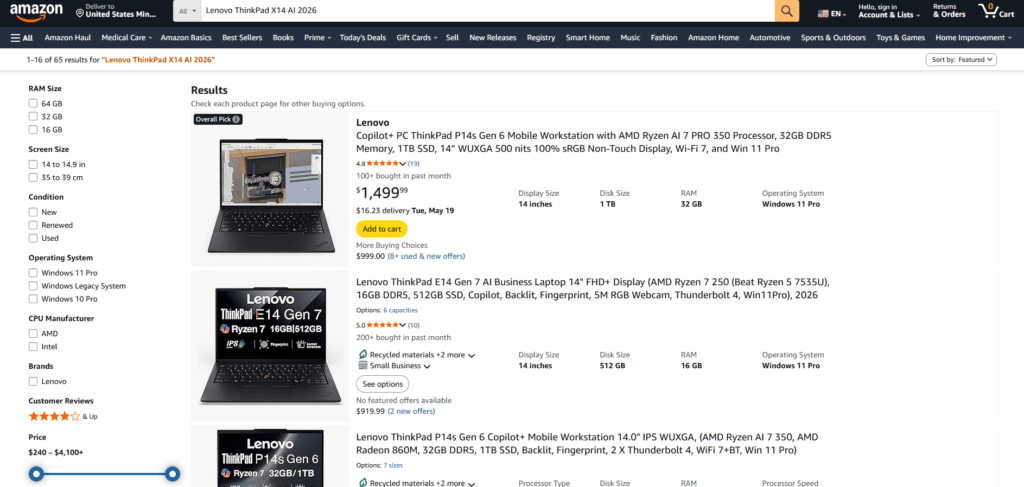Go to Sports & Outdoors
This screenshot has height=487, width=1024.
click(833, 38)
